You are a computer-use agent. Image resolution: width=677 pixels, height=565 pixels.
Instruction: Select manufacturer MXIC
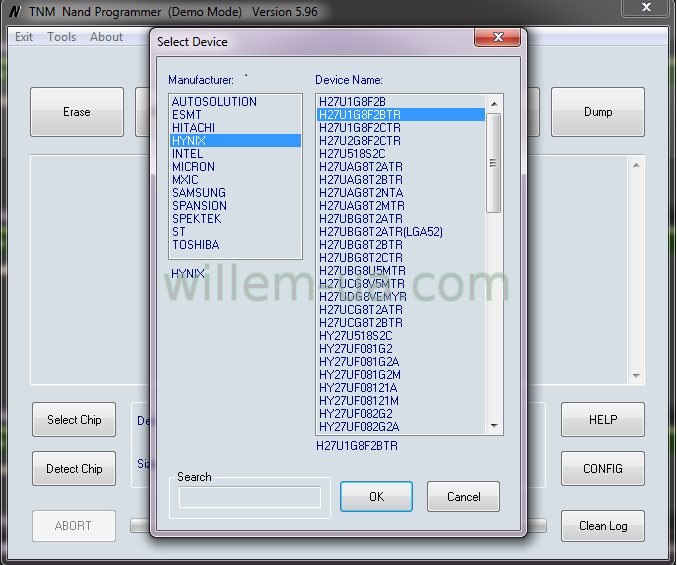[236, 180]
